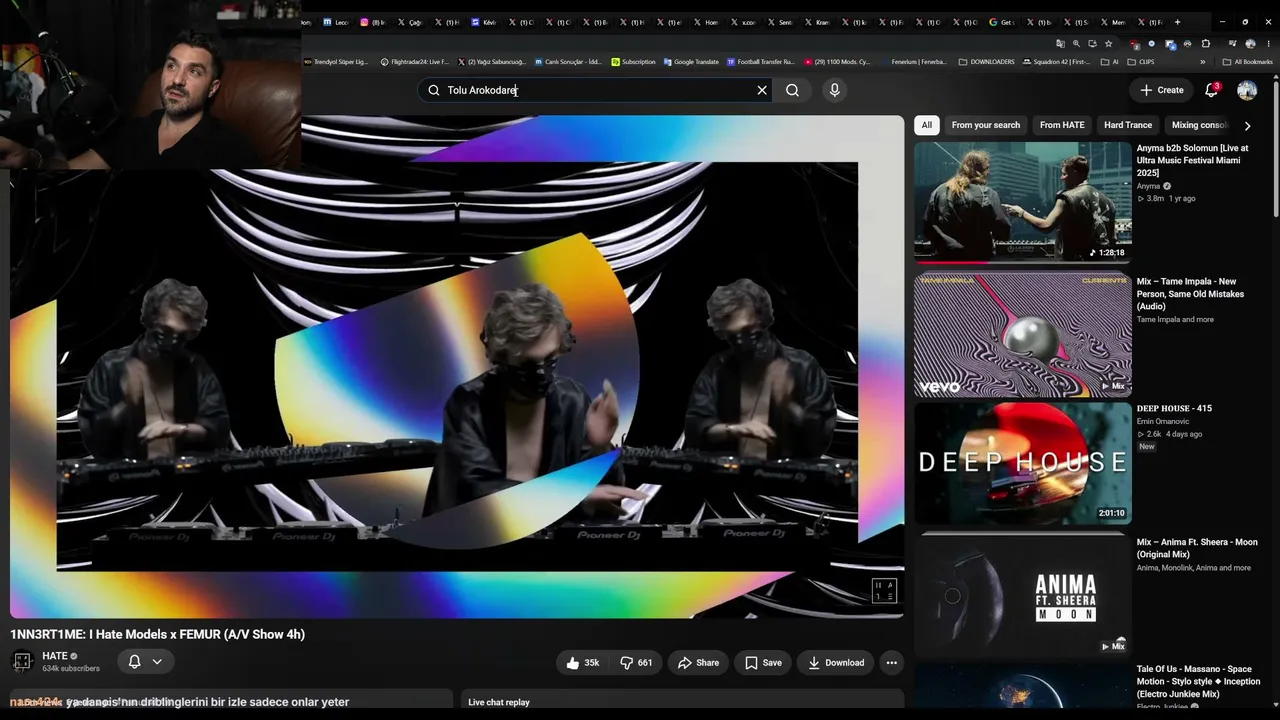Open the AI bookmark folder

pos(1108,62)
